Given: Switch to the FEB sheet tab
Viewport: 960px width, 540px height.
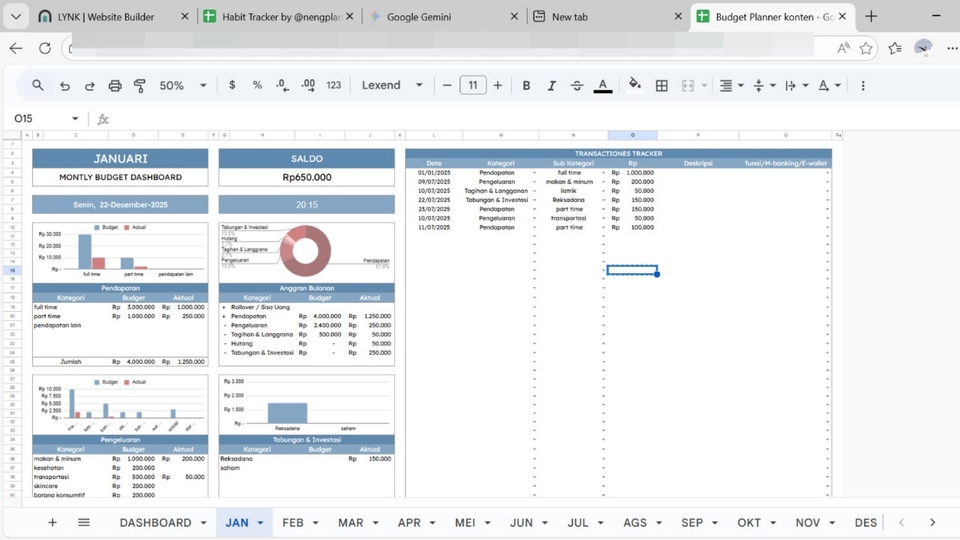Looking at the screenshot, I should click(293, 523).
